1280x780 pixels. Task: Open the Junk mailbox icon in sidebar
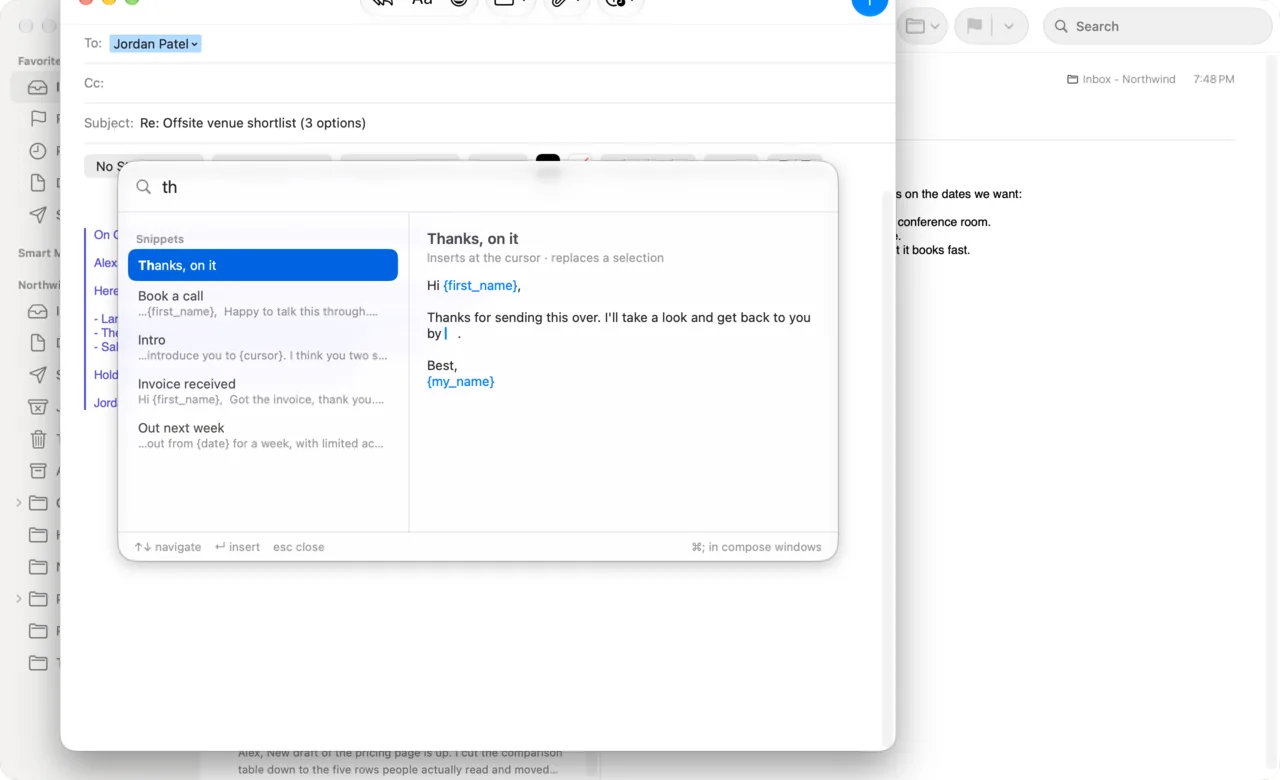point(38,407)
